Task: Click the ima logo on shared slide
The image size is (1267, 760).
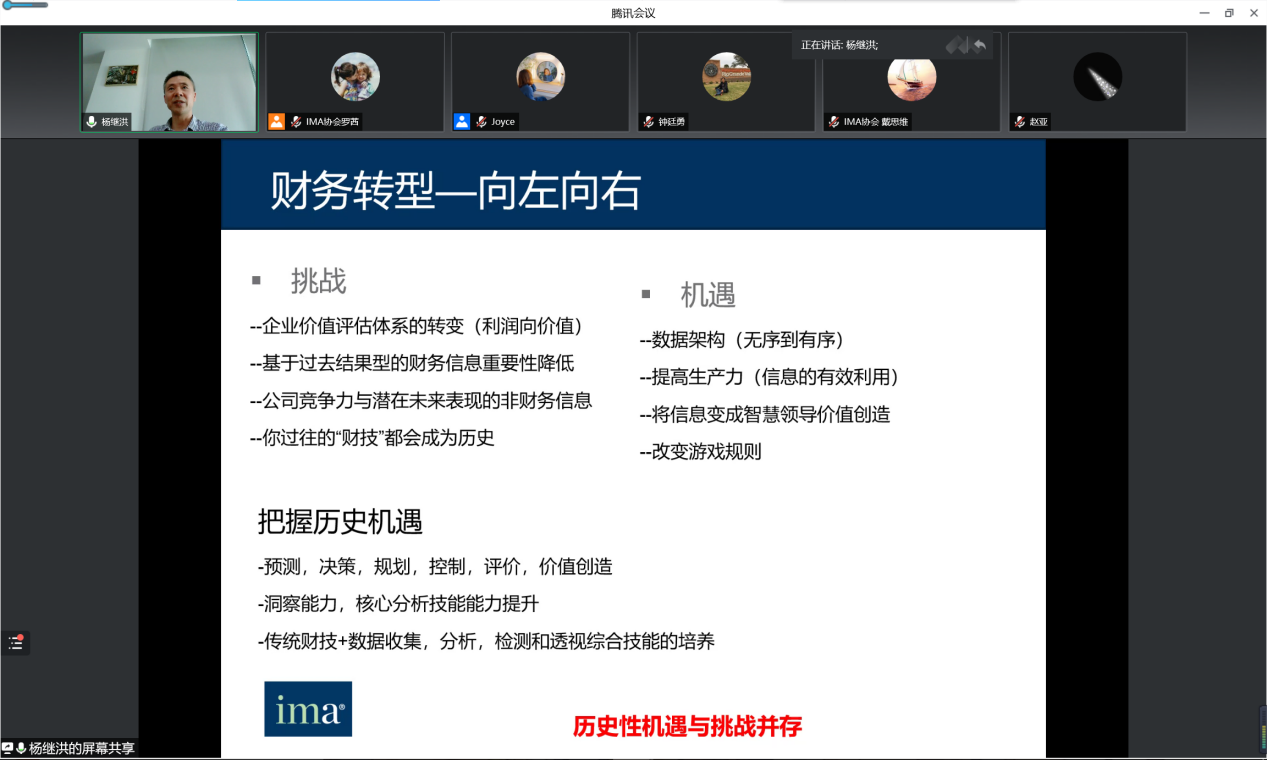Action: (x=308, y=709)
